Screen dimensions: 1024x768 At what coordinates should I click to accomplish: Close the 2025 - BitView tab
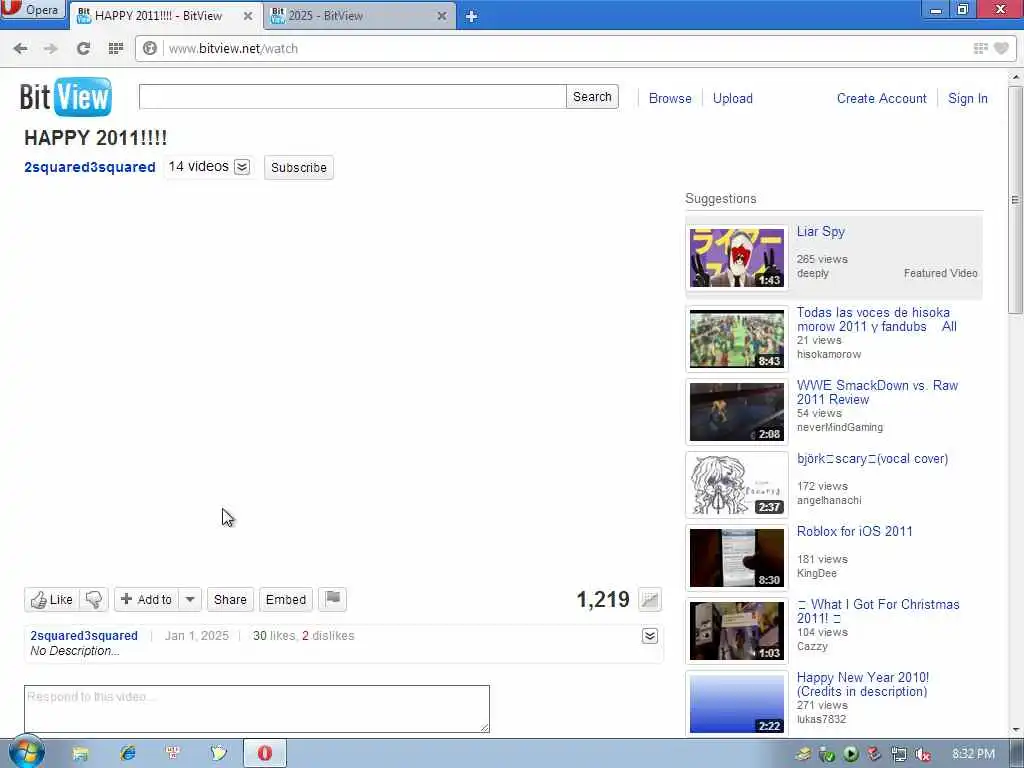[442, 16]
